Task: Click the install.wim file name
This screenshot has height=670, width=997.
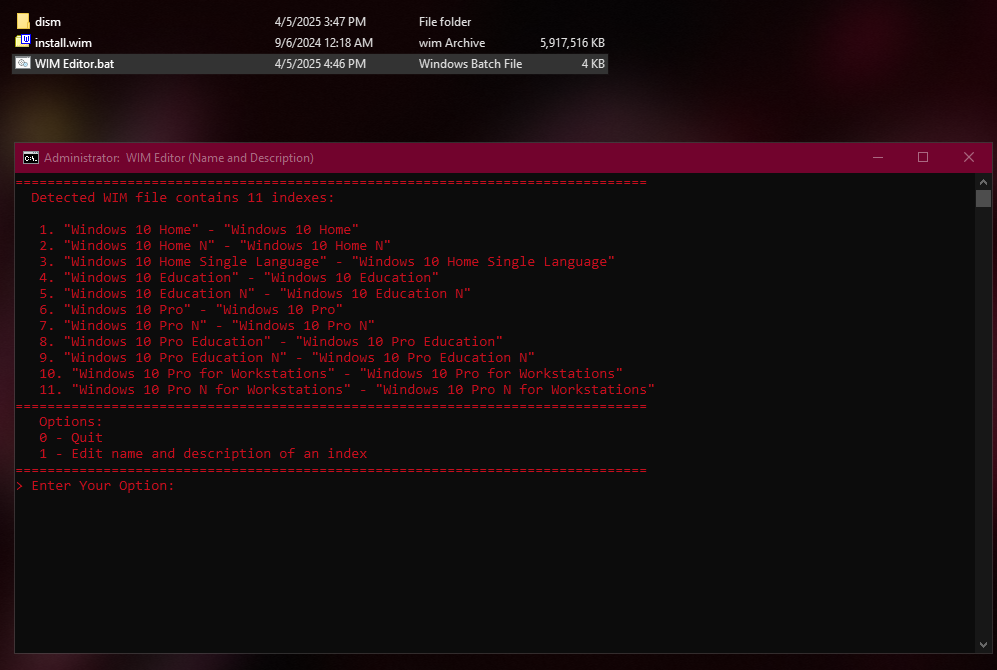Action: click(63, 43)
